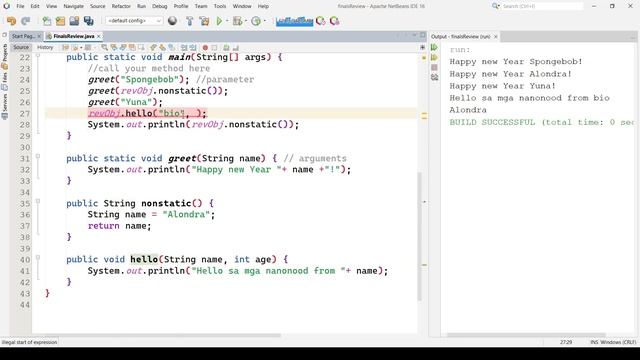Click the editor Find Selection magnifier icon
Screen dimensions: 640x360
104,47
